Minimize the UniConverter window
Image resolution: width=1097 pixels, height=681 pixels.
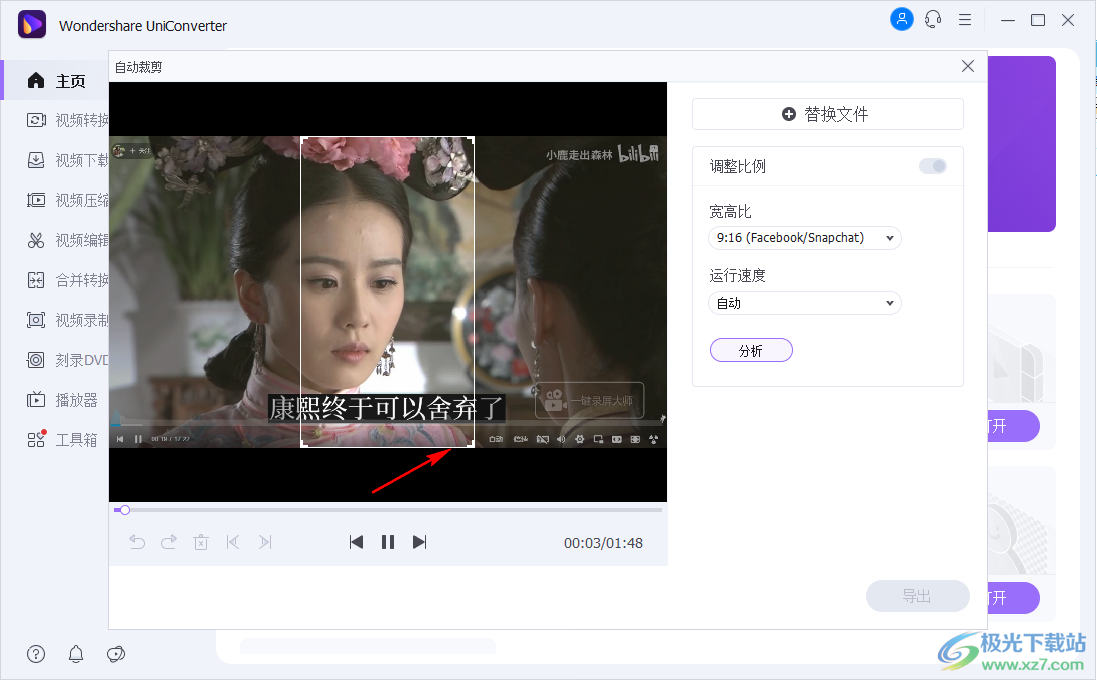click(x=1007, y=20)
